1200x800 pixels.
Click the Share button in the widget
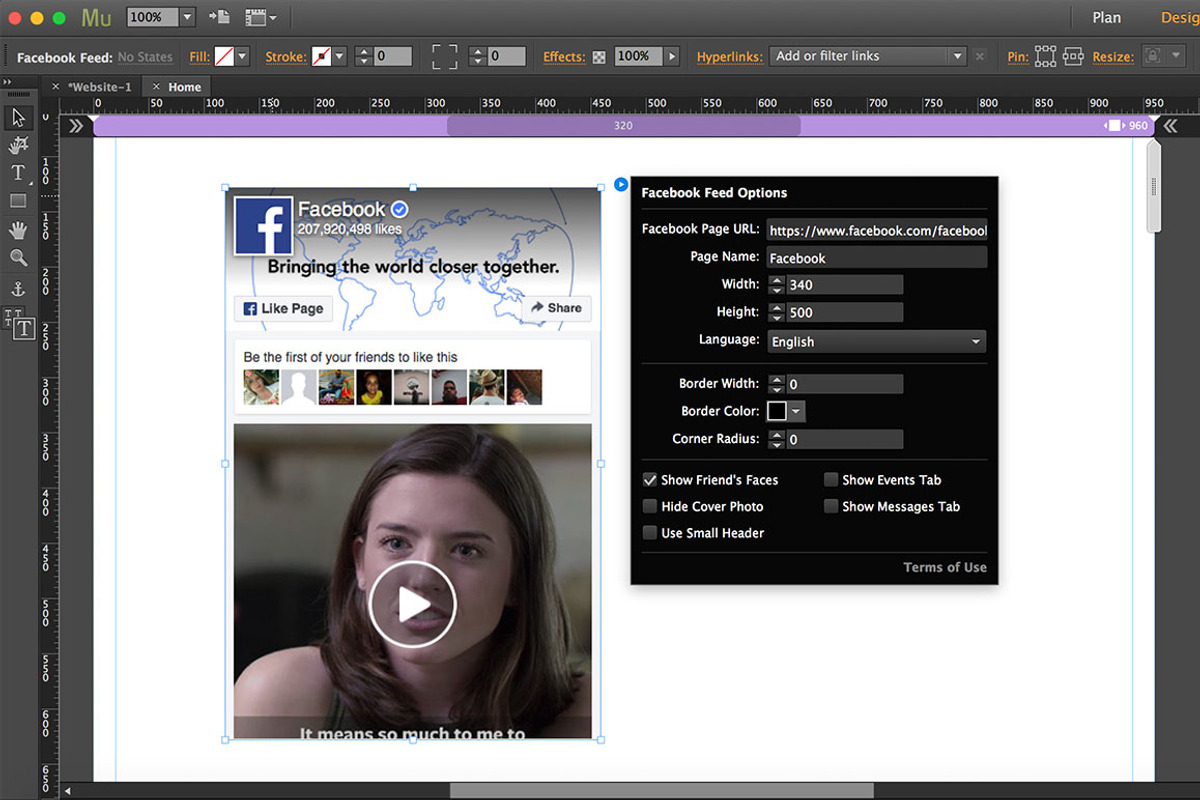556,308
